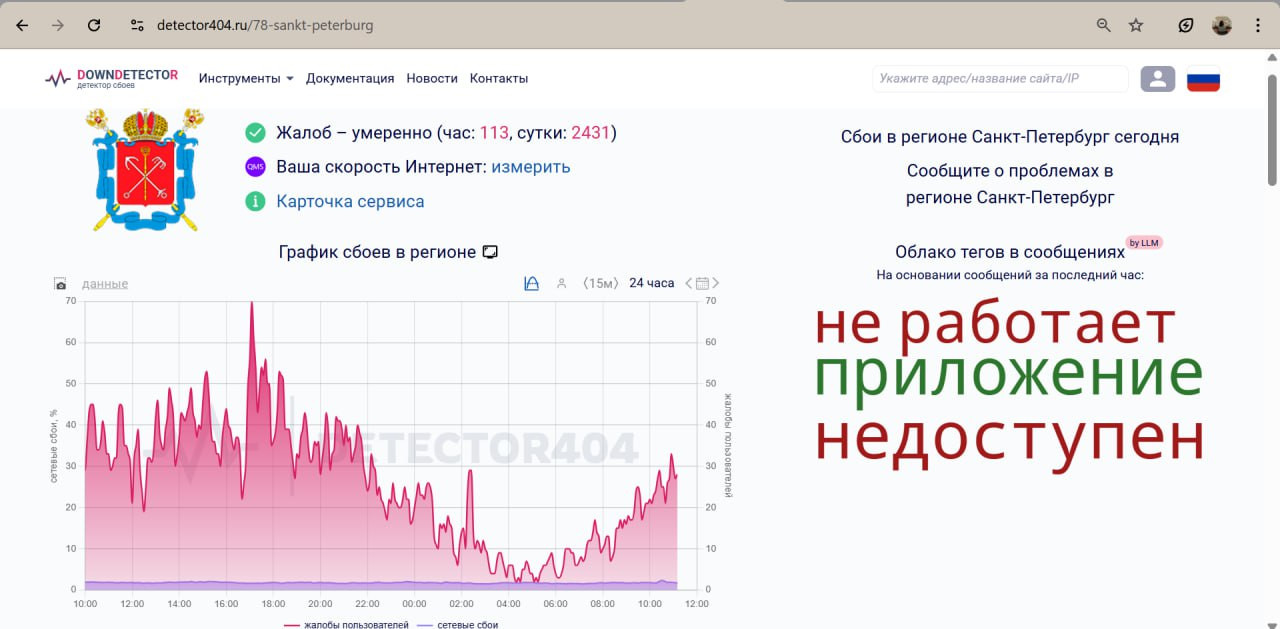
Task: Click the user account icon button
Action: [1157, 79]
